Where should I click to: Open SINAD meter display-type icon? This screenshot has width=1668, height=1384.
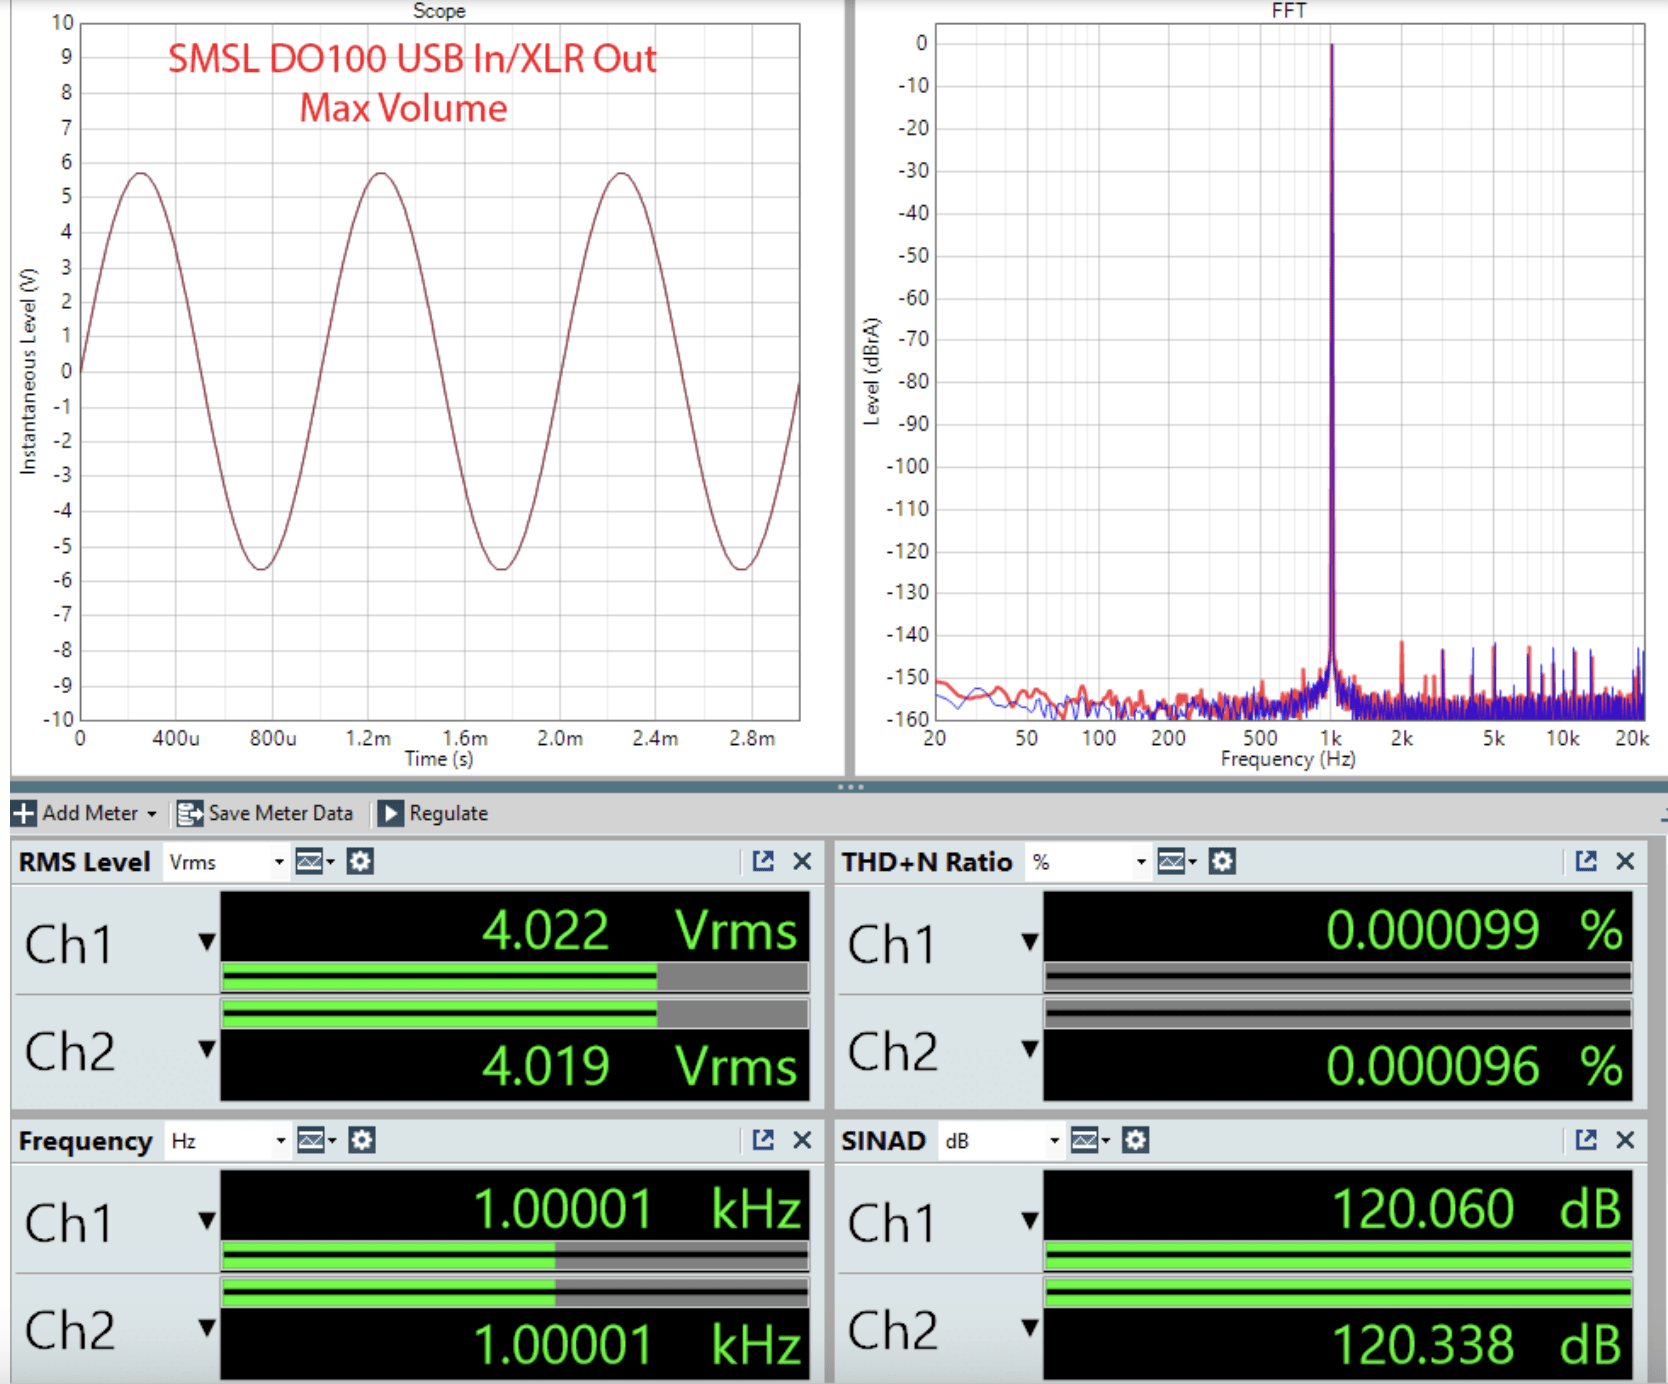(x=1090, y=1140)
